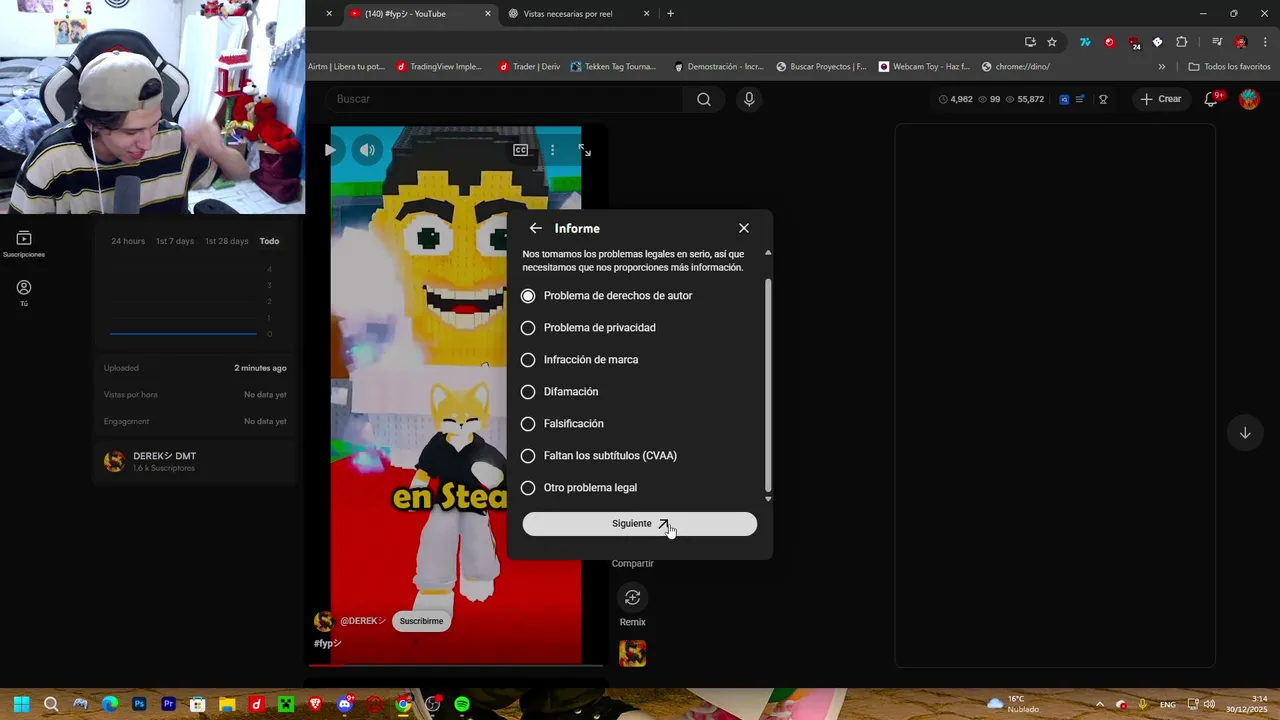Open YouTube notifications bell
1280x720 pixels.
1212,99
